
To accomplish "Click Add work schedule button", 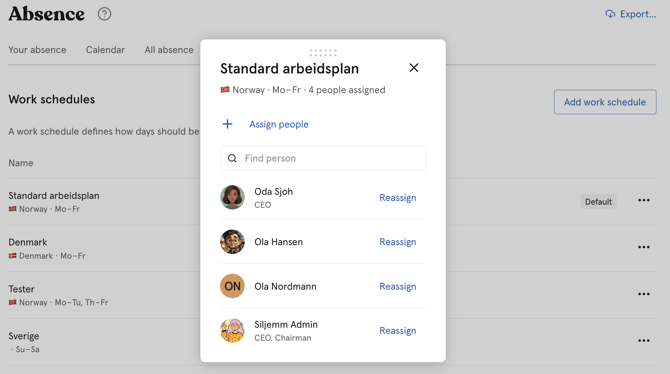I will pos(605,102).
